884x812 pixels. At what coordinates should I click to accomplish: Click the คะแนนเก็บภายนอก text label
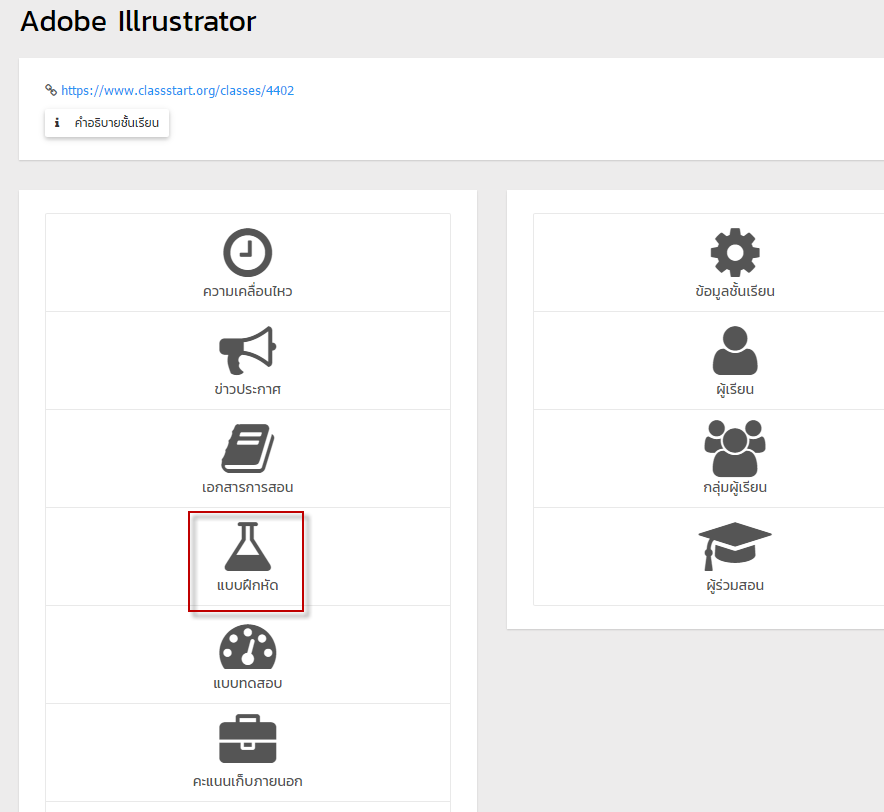click(x=247, y=781)
